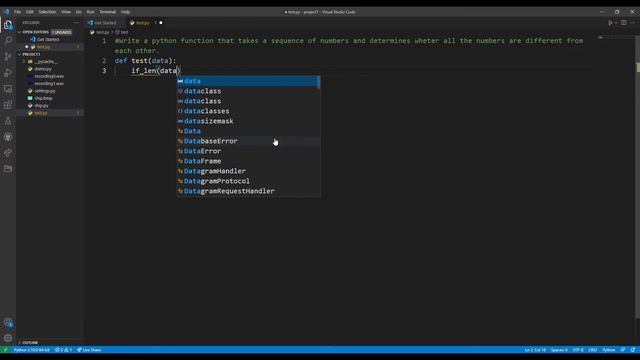640x360 pixels.
Task: Change CRLF line ending in status bar
Action: pyautogui.click(x=593, y=350)
